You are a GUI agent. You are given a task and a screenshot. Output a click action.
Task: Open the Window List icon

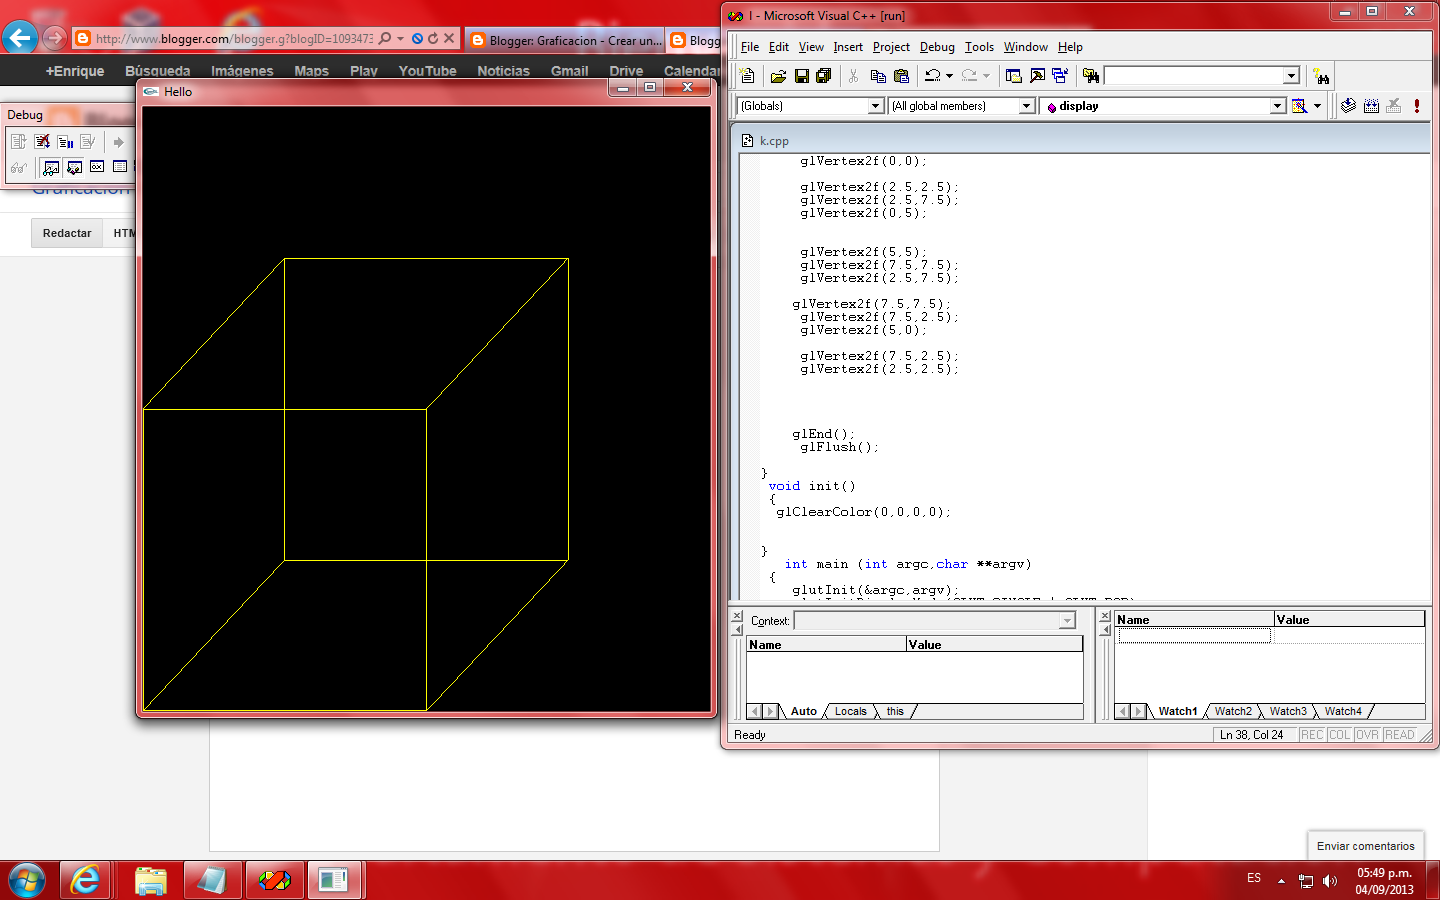[1060, 76]
